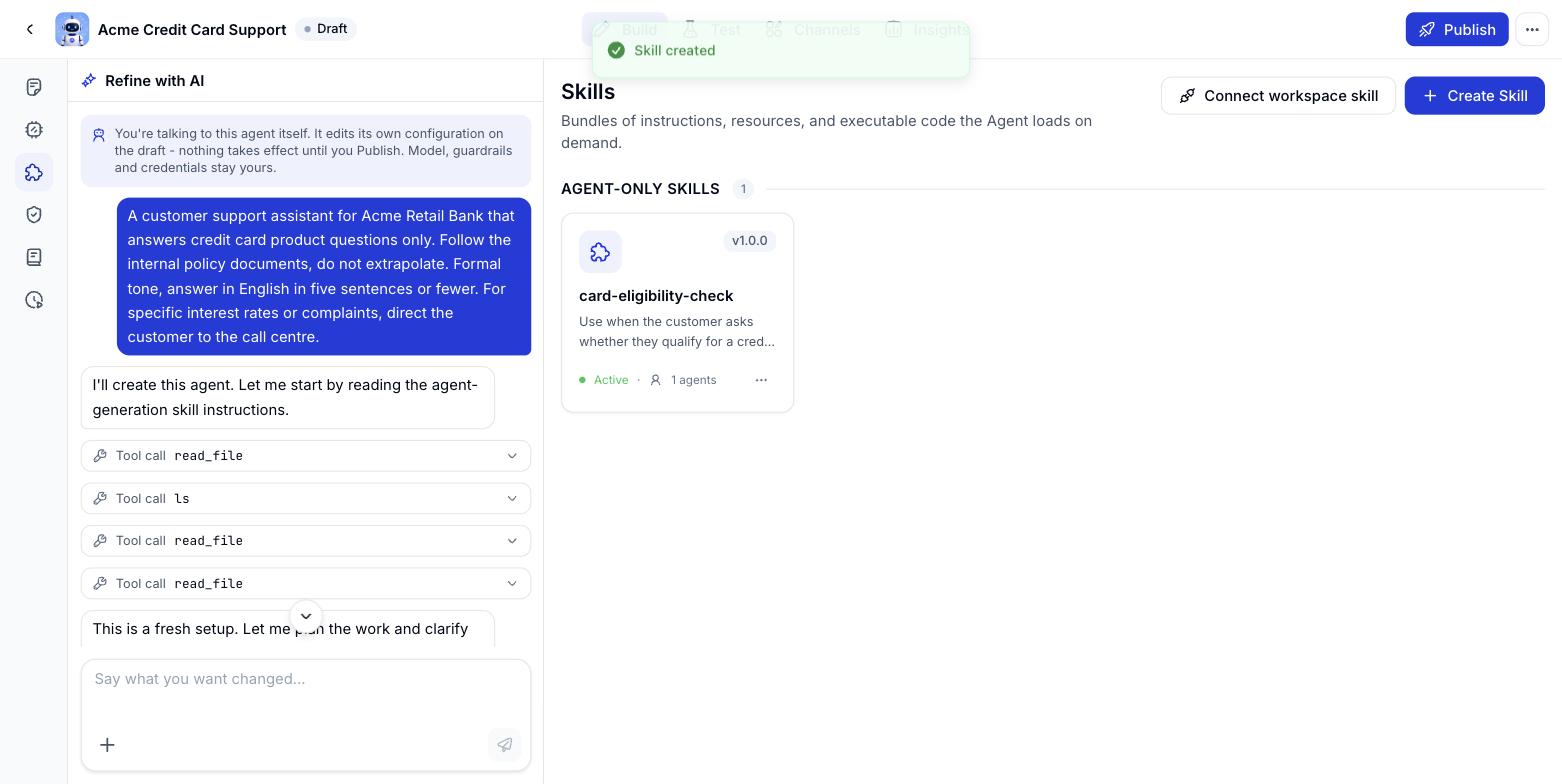The height and width of the screenshot is (784, 1562).
Task: Open the clock history sidebar icon
Action: [34, 300]
